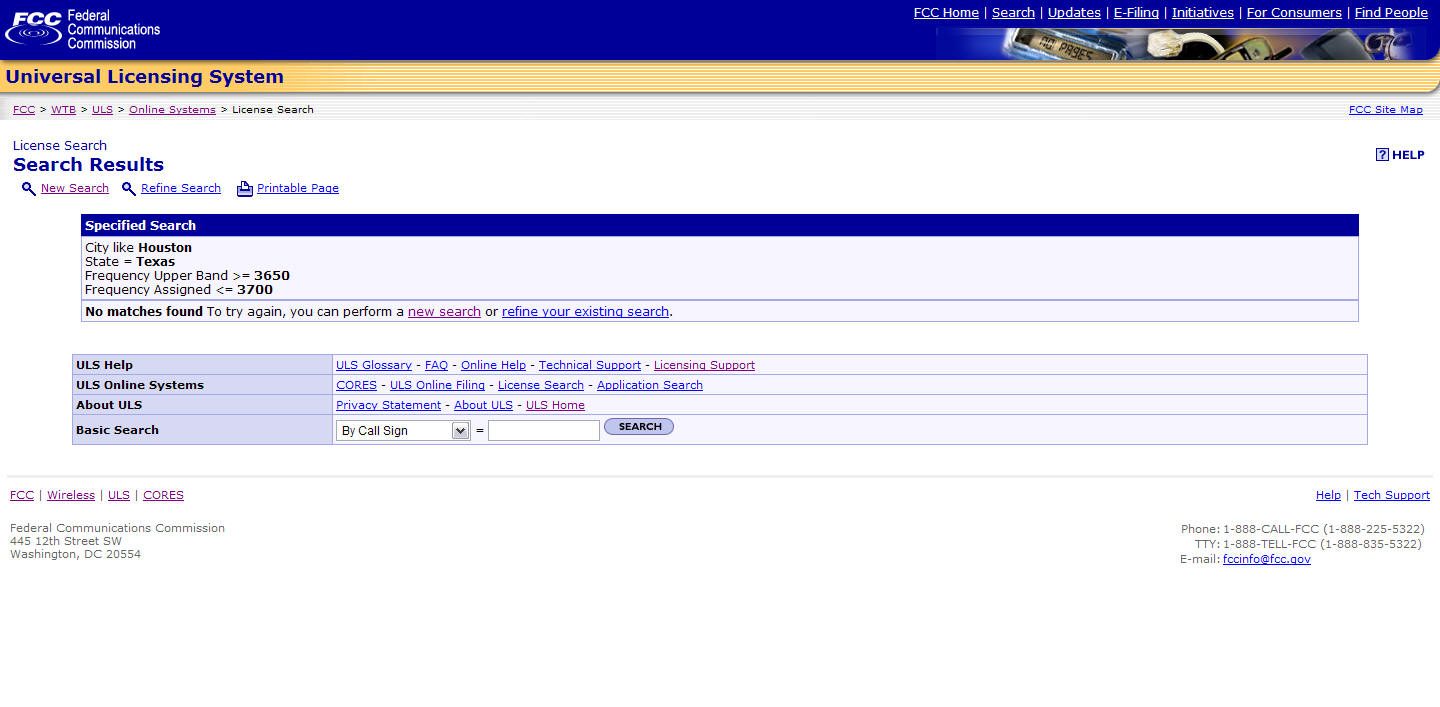Image resolution: width=1440 pixels, height=707 pixels.
Task: Click 'new search' link in no-matches message
Action: click(444, 312)
